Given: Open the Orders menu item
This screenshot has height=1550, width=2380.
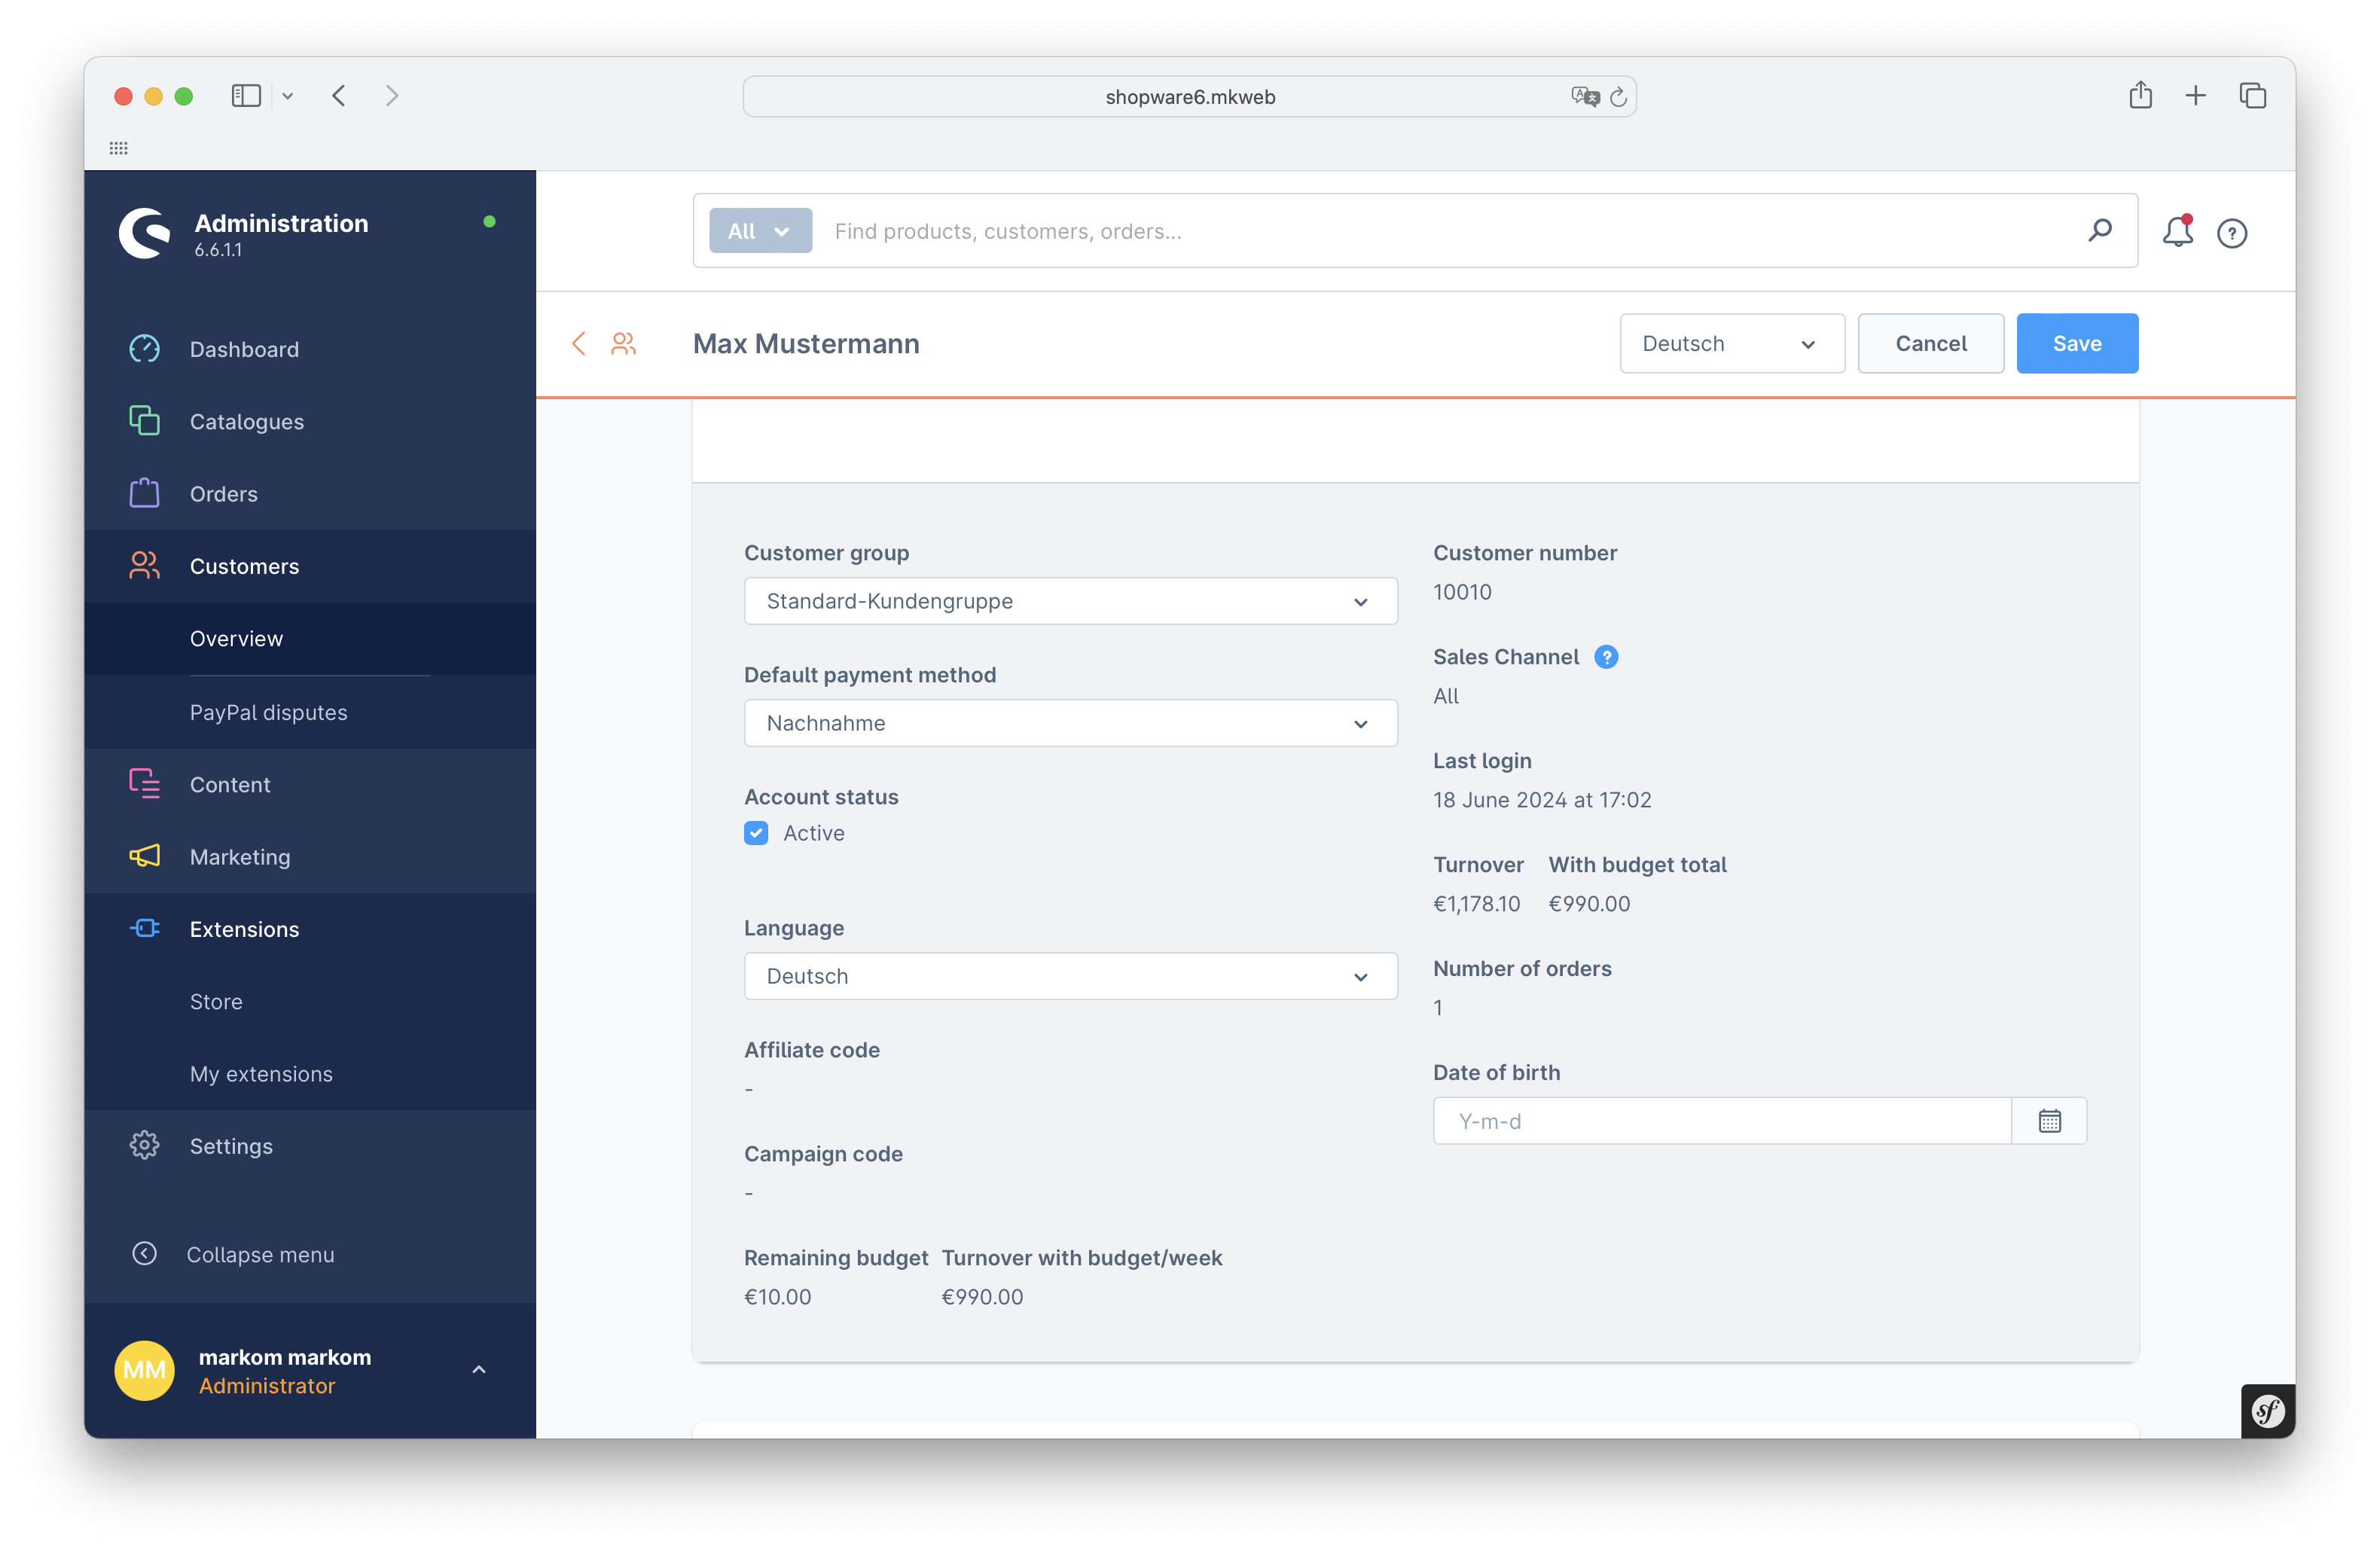Looking at the screenshot, I should 224,494.
